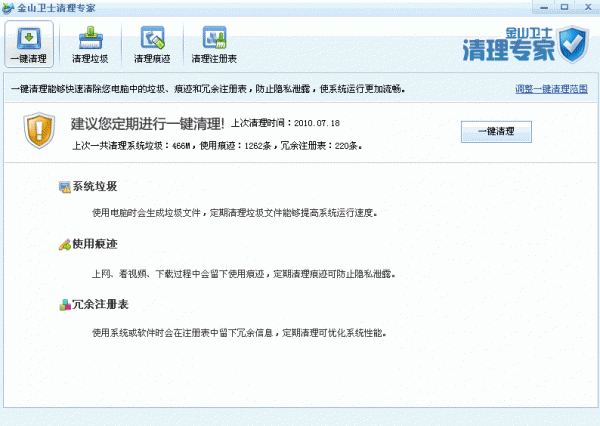Click the 使用痕迹 pencil icon
The height and width of the screenshot is (426, 600).
[65, 245]
